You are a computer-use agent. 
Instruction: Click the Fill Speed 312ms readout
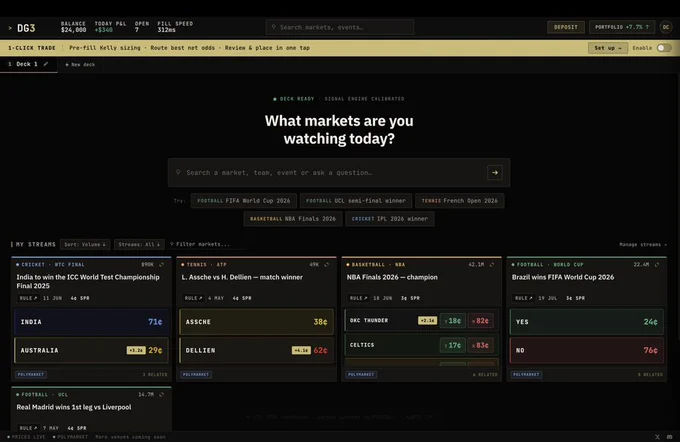click(x=175, y=27)
